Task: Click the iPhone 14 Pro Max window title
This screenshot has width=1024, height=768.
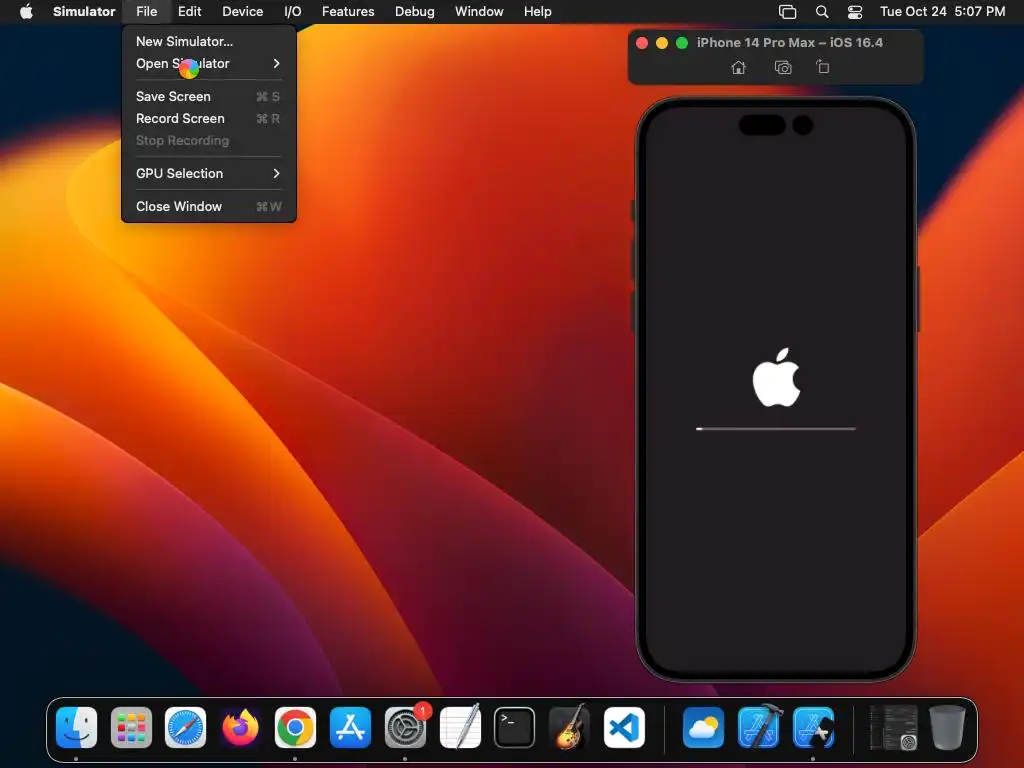Action: point(790,42)
